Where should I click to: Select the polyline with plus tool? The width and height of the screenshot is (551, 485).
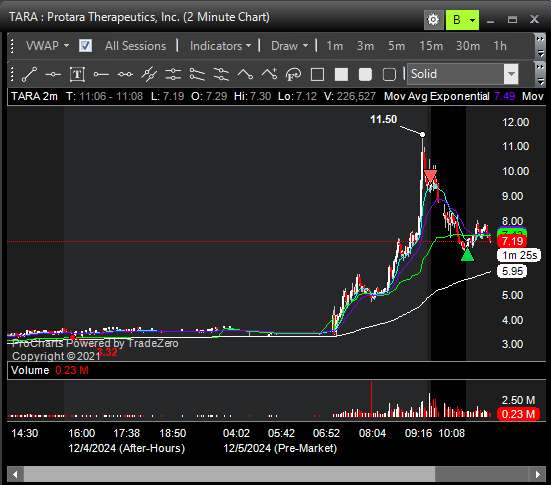tap(269, 74)
